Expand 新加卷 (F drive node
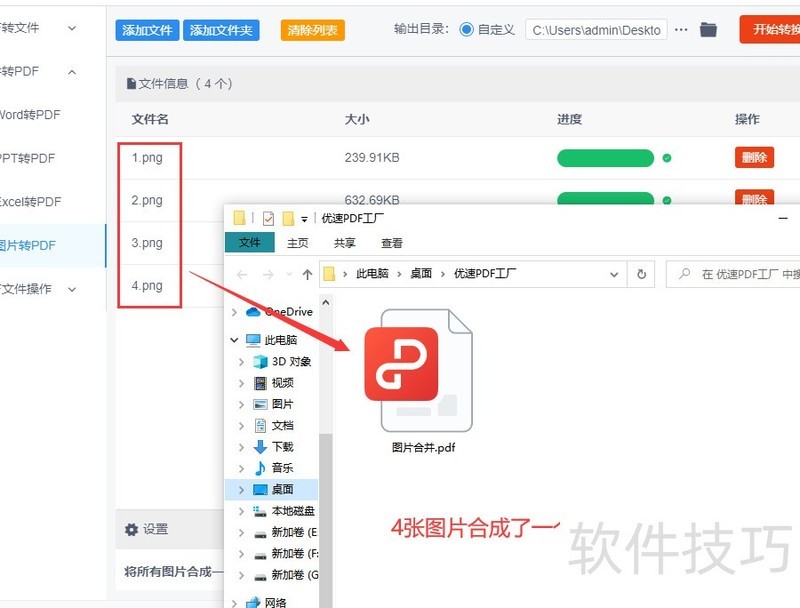Screen dimensions: 800x608 coord(241,554)
